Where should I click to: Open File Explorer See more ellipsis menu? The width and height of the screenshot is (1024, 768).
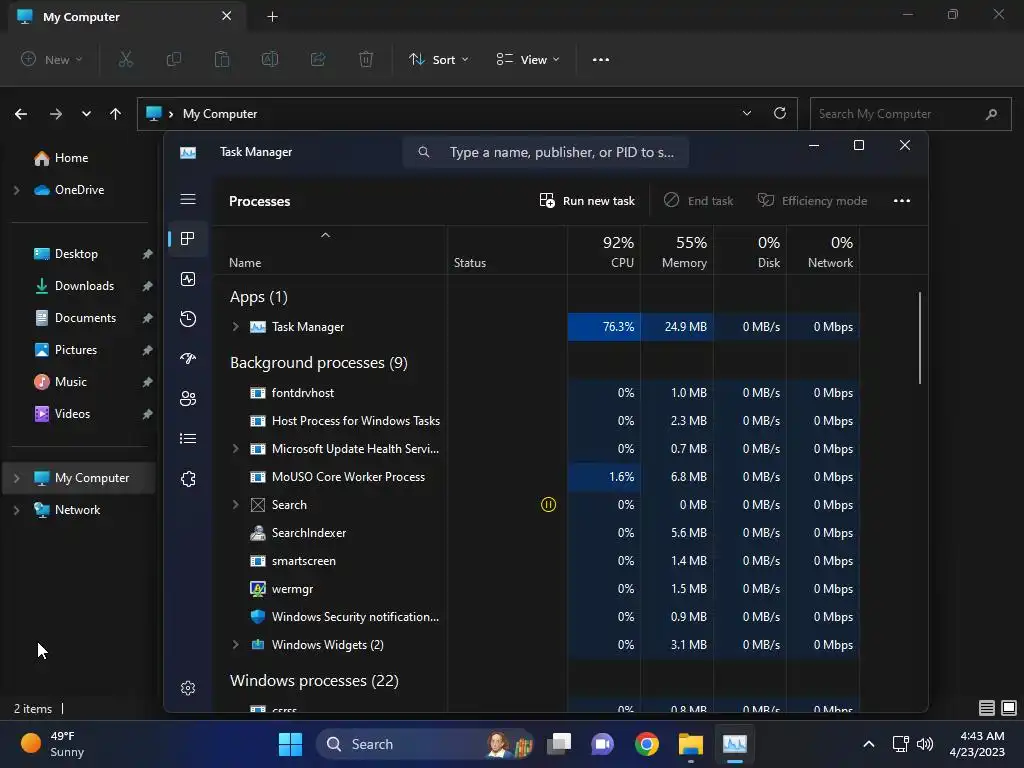[601, 59]
